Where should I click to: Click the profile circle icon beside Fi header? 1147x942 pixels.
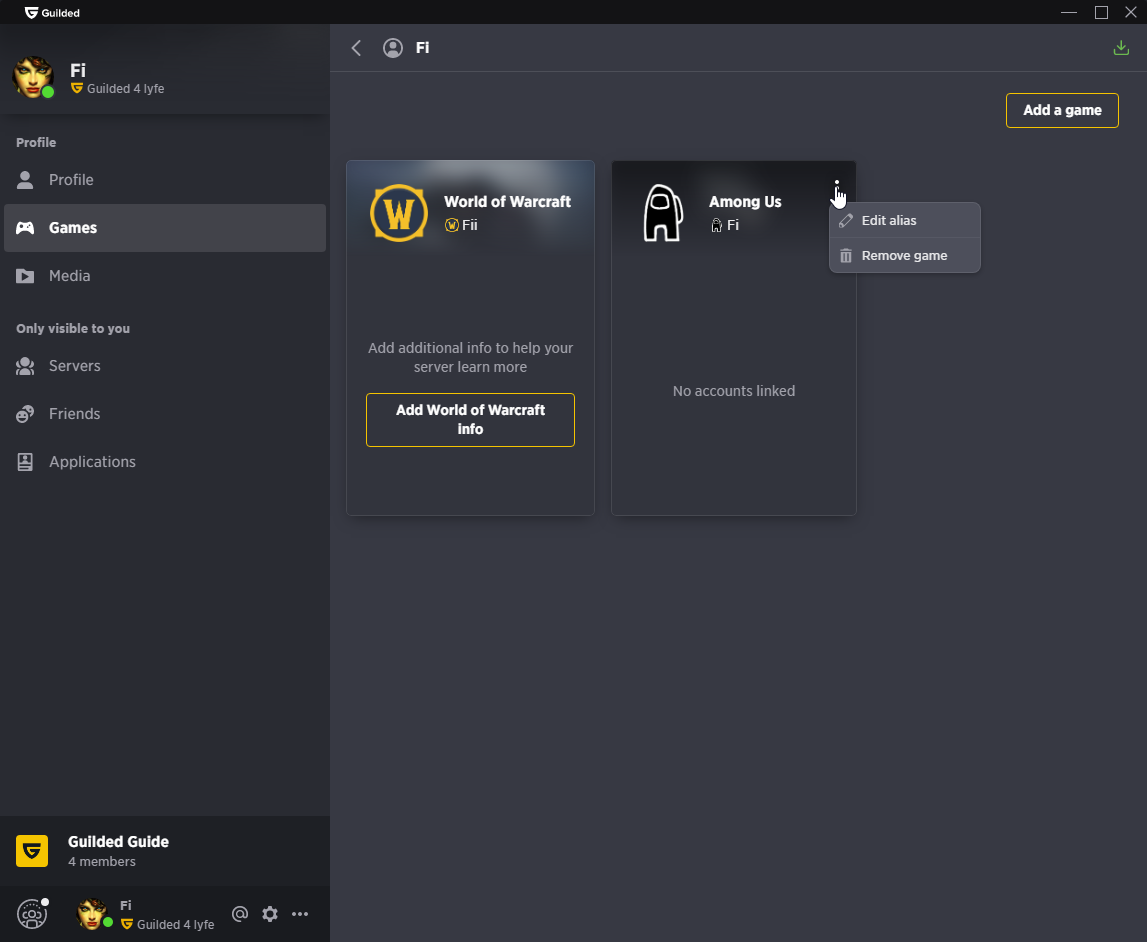393,48
